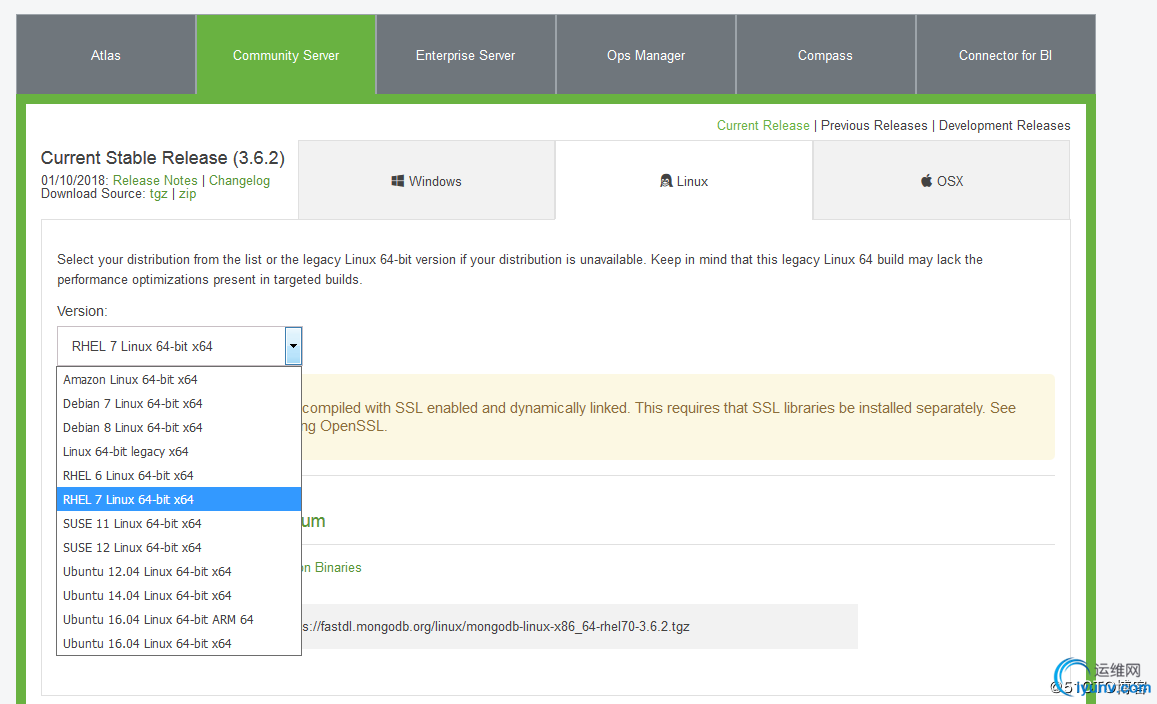
Task: Open the Release Notes link
Action: [x=155, y=180]
